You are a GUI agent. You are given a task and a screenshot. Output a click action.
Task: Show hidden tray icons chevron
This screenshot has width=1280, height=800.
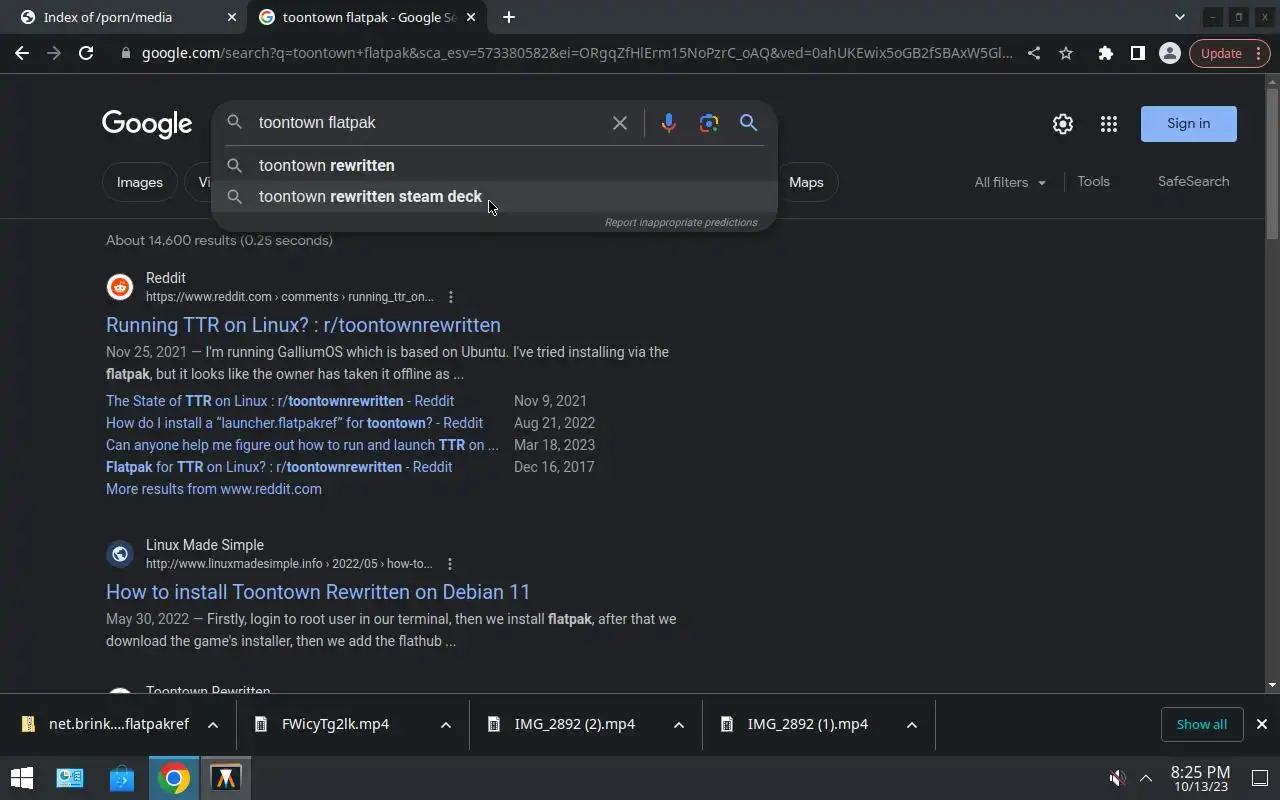[x=1146, y=778]
